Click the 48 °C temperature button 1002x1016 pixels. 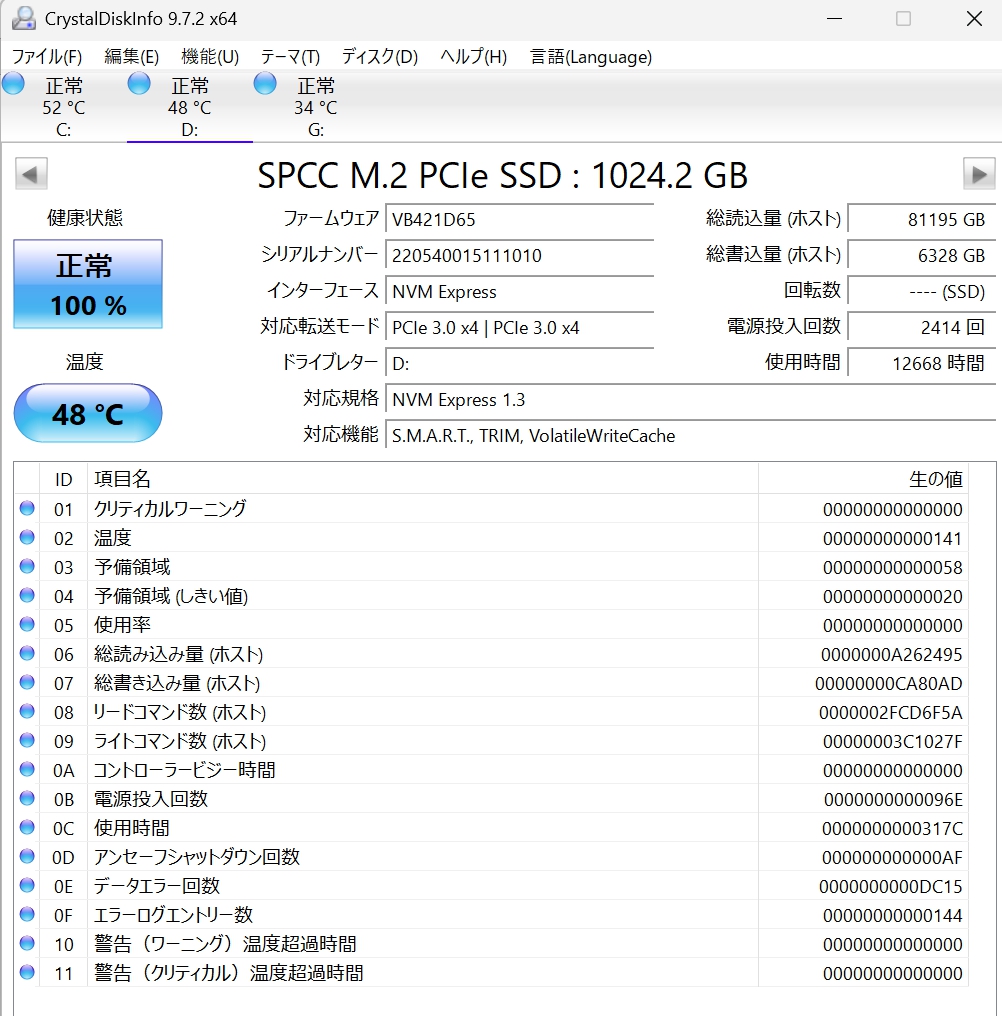tap(88, 413)
